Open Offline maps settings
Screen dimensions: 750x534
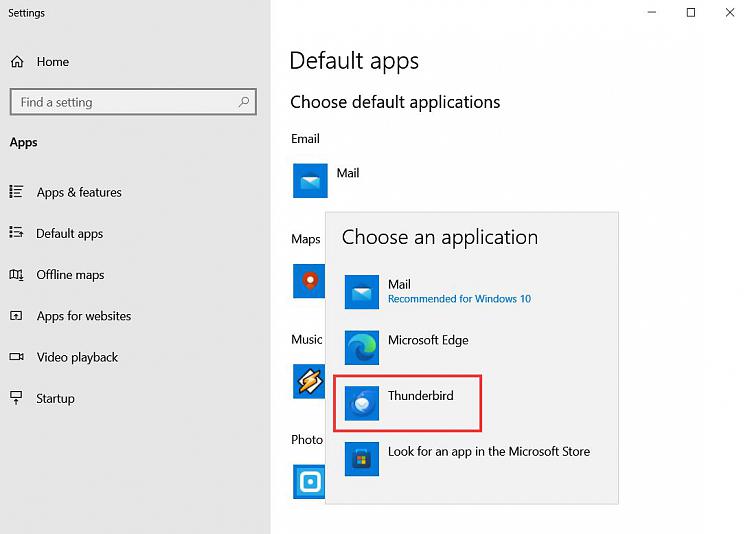pyautogui.click(x=70, y=275)
